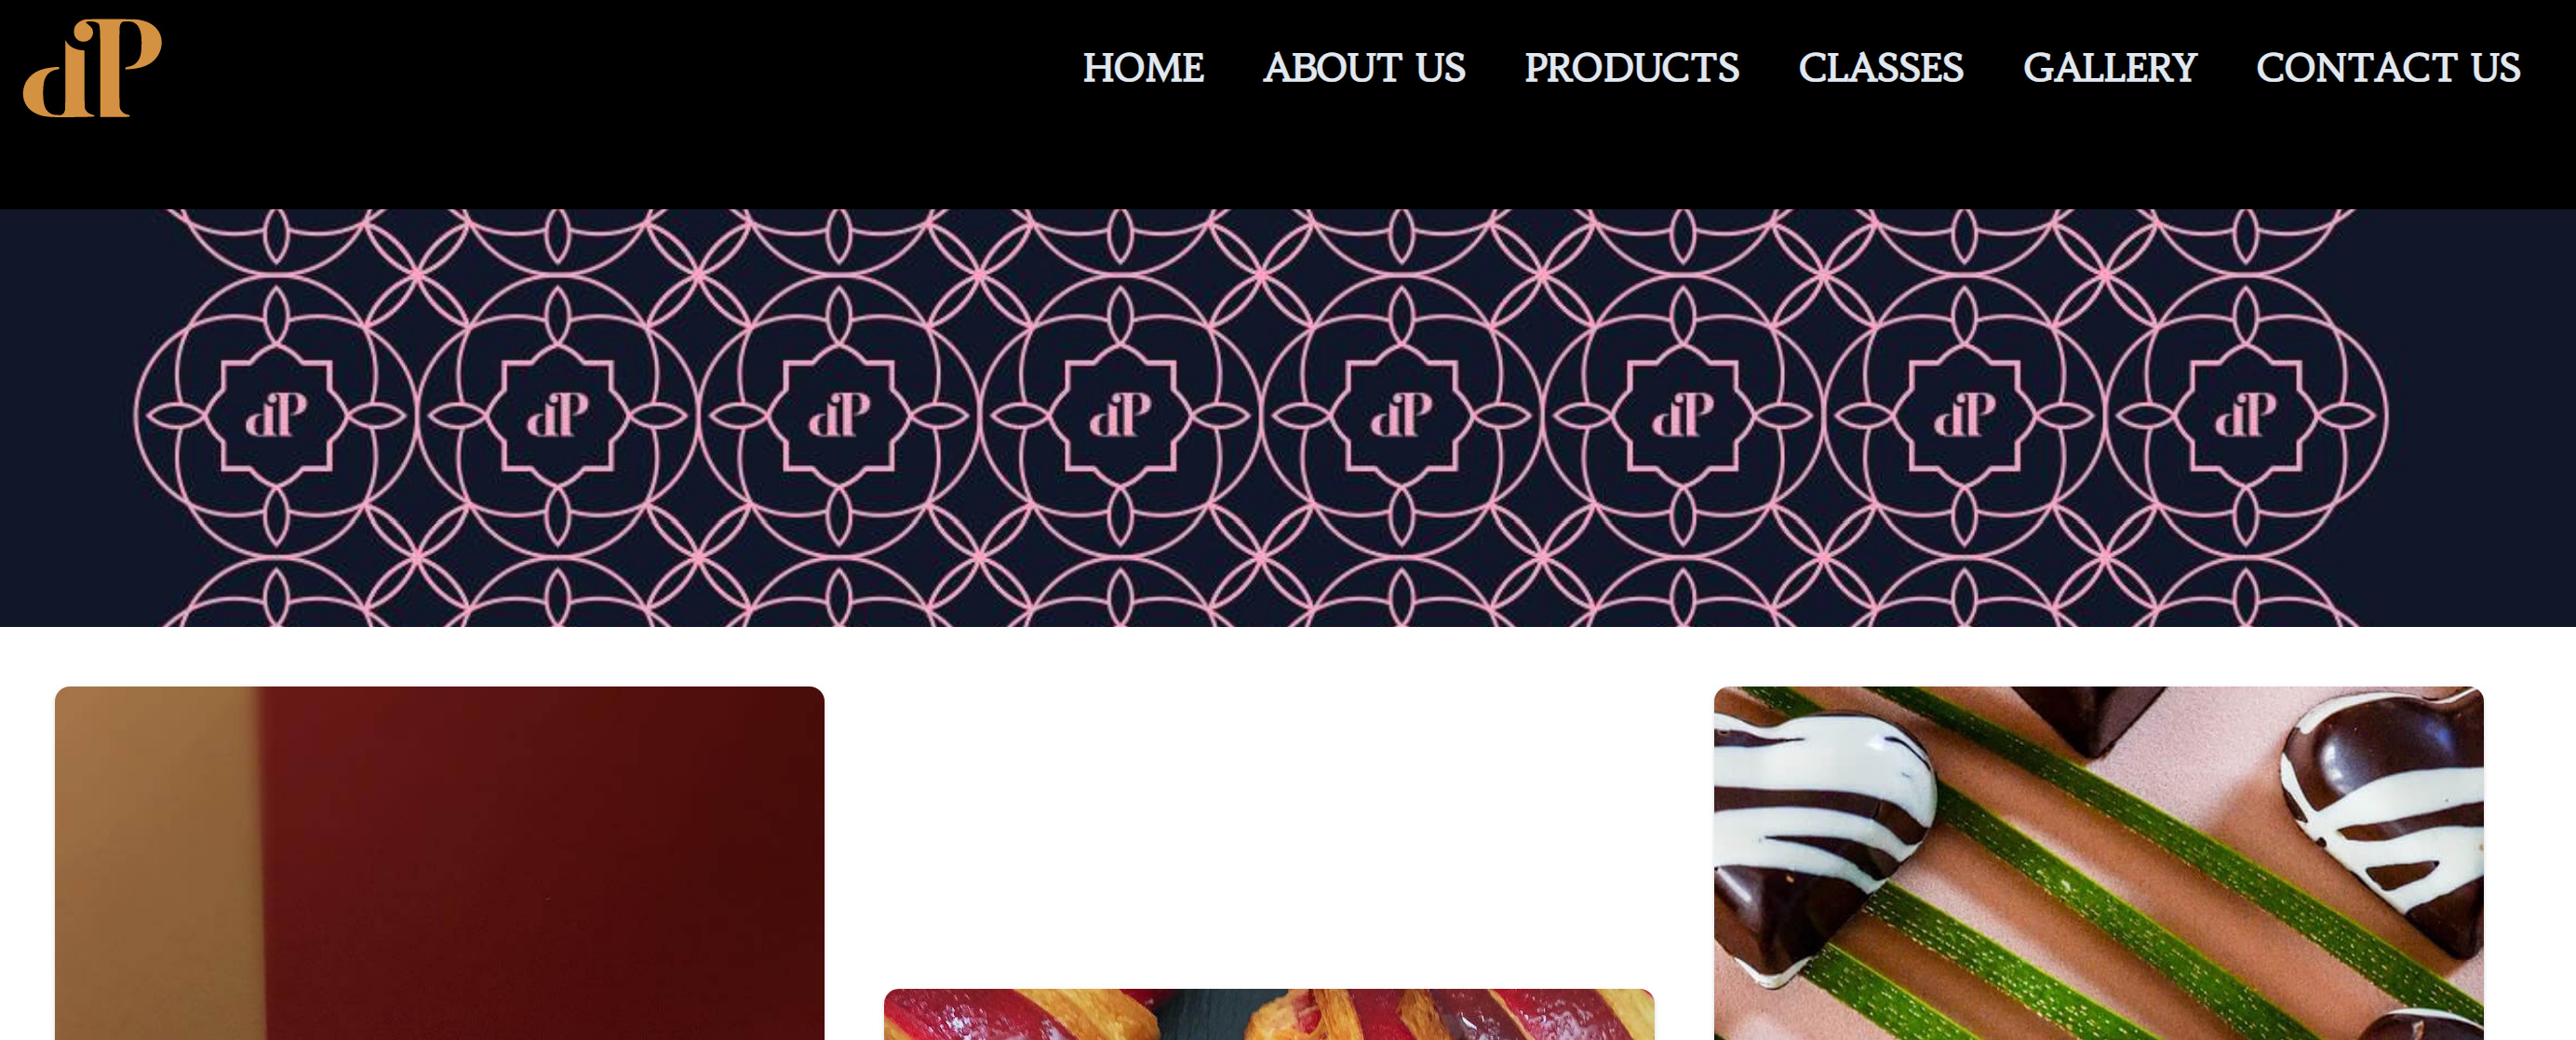This screenshot has width=2576, height=1040.
Task: Go to ABOUT US page
Action: (x=1364, y=68)
